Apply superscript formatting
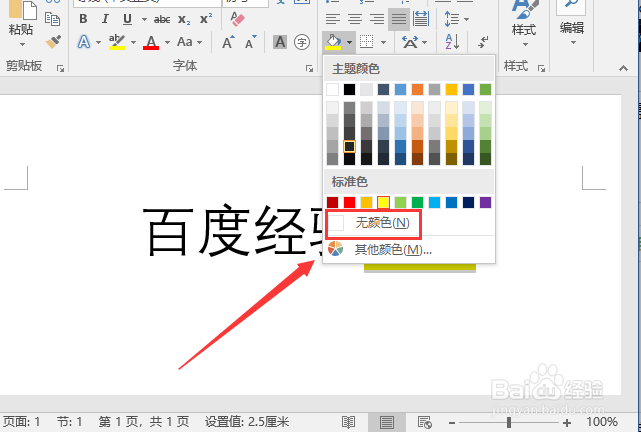This screenshot has height=432, width=641. 206,19
